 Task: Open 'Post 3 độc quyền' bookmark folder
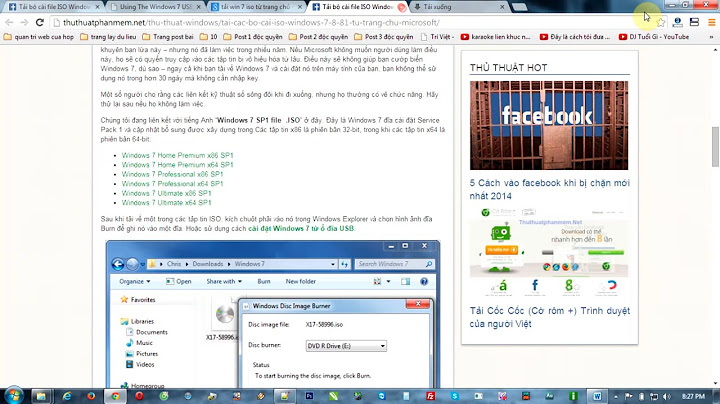point(384,37)
